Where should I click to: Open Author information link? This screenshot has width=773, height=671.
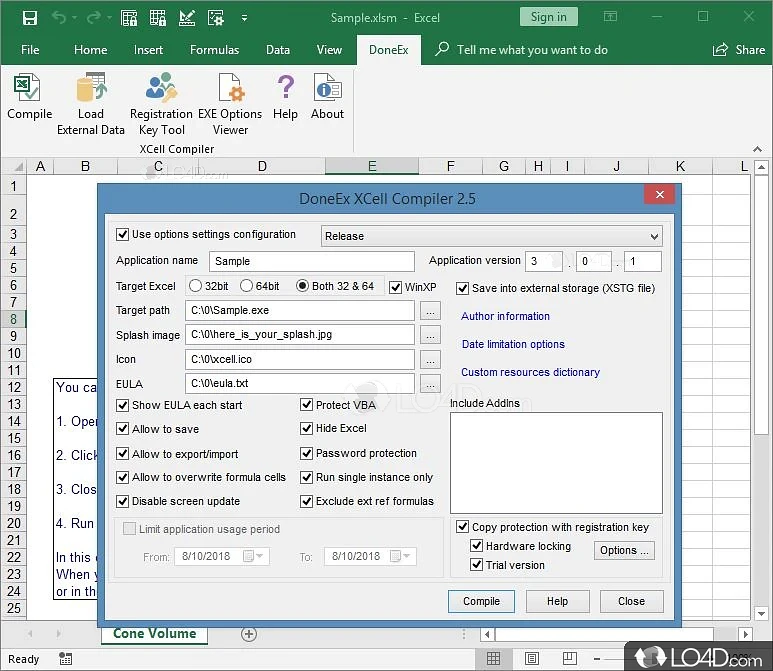pos(505,316)
